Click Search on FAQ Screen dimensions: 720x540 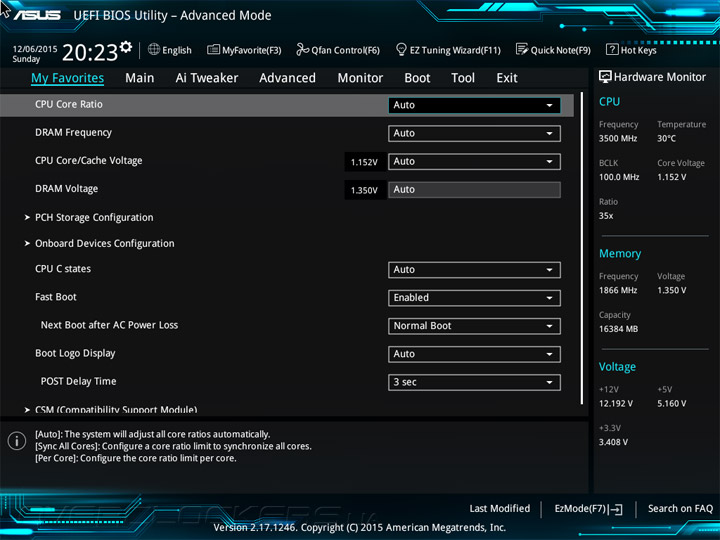[681, 509]
